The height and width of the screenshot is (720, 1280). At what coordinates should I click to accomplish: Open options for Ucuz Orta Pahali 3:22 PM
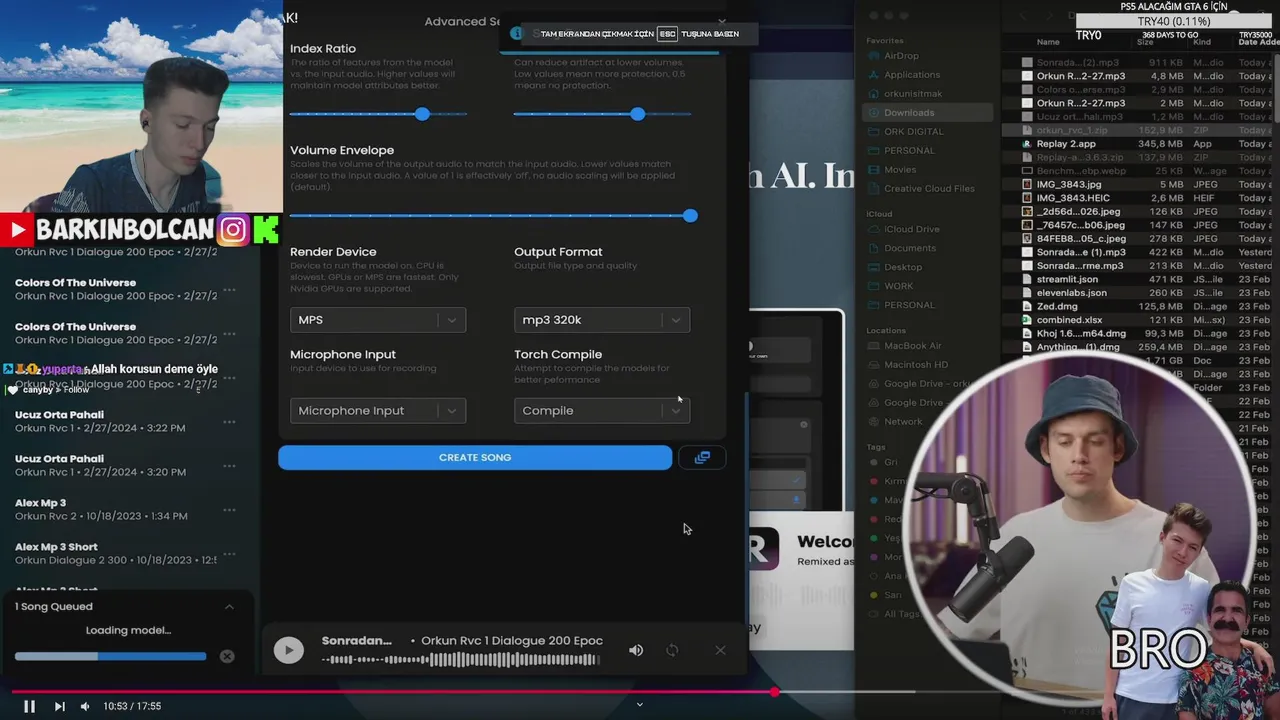229,422
